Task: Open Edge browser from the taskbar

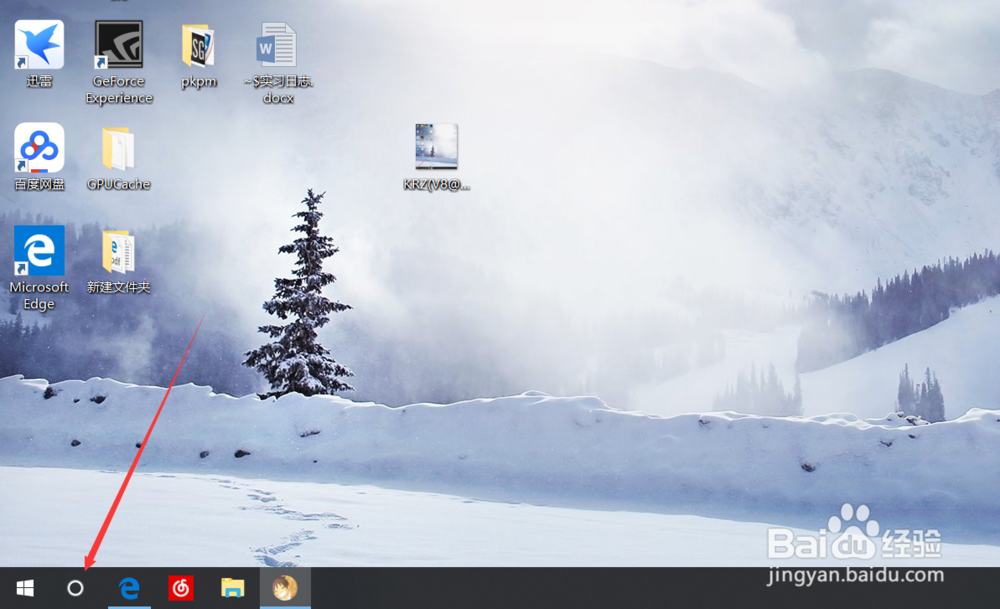Action: coord(129,588)
